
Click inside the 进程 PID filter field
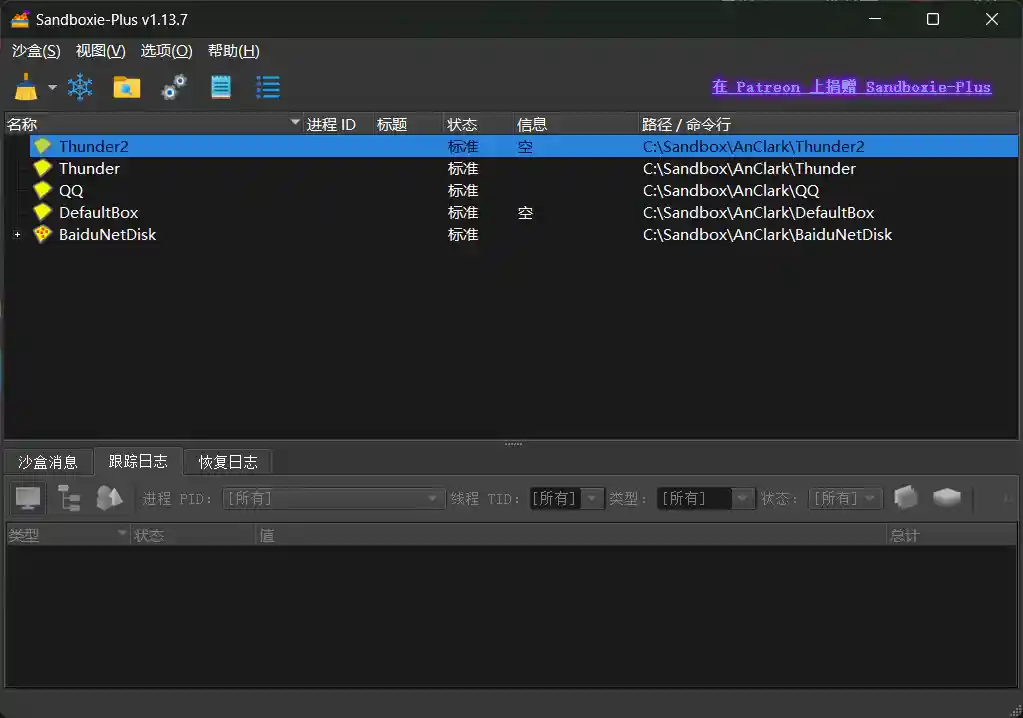(330, 498)
